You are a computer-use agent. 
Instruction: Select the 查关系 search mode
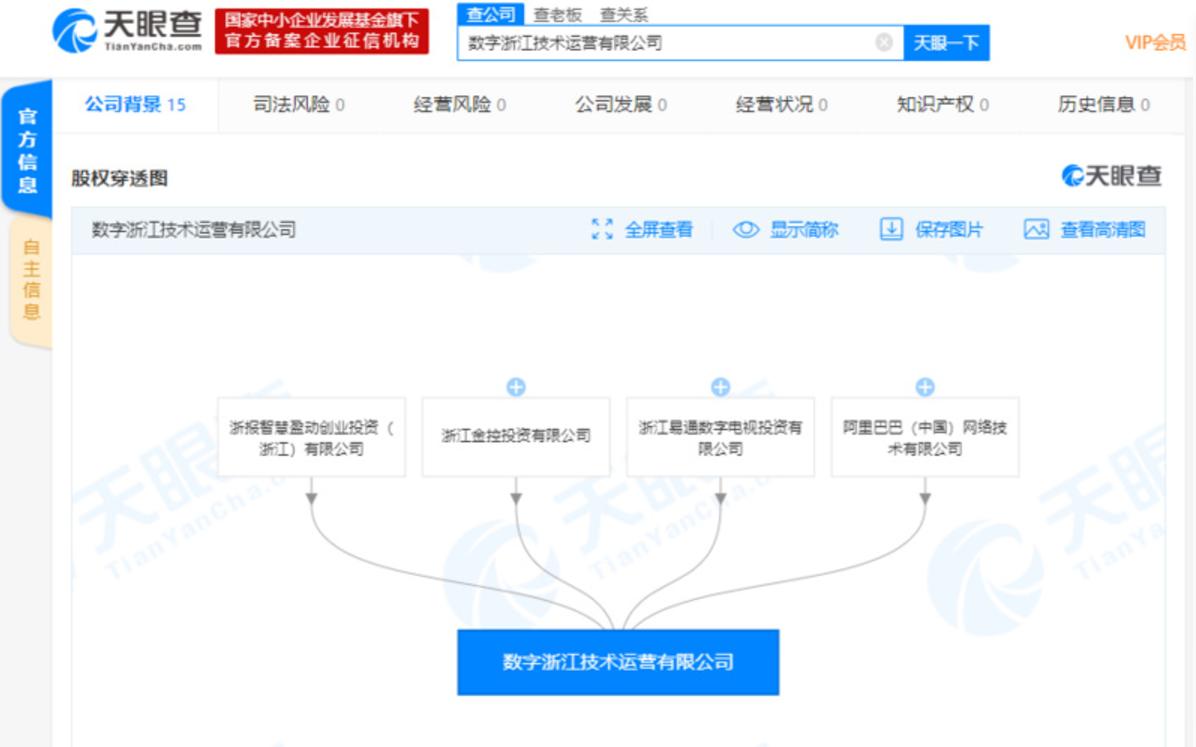point(624,14)
